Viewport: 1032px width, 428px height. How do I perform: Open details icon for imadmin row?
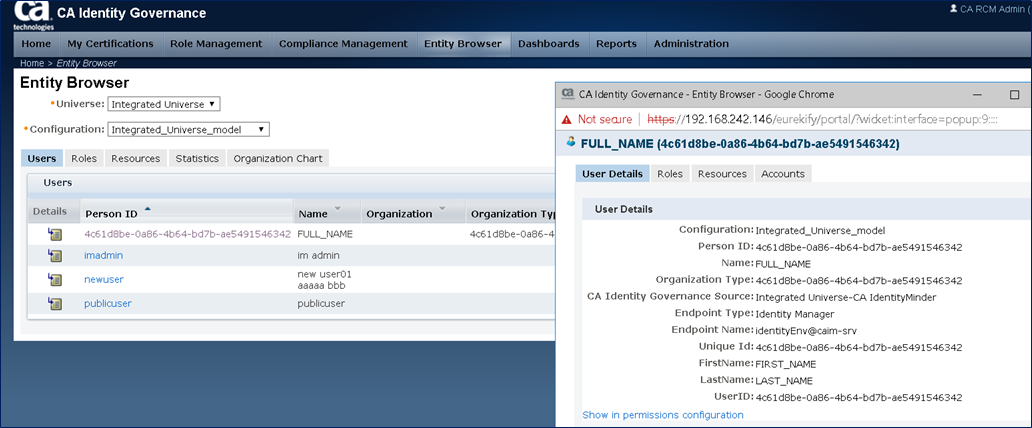55,255
